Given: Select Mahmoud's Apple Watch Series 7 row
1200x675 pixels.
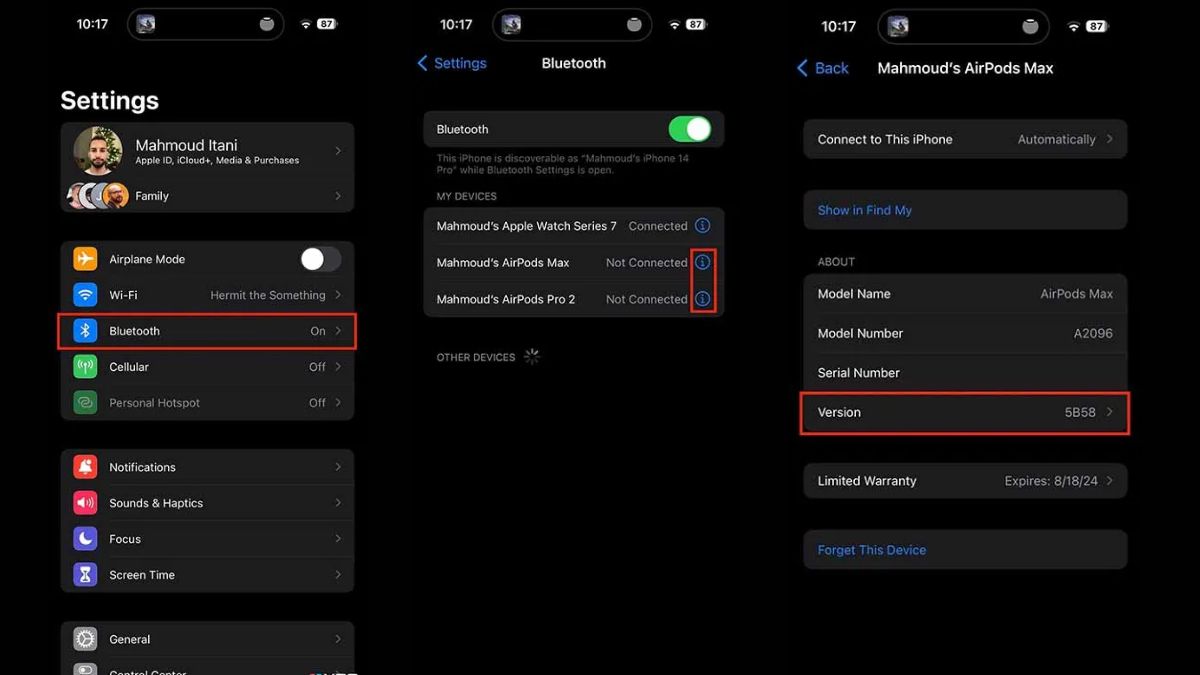Looking at the screenshot, I should point(573,226).
